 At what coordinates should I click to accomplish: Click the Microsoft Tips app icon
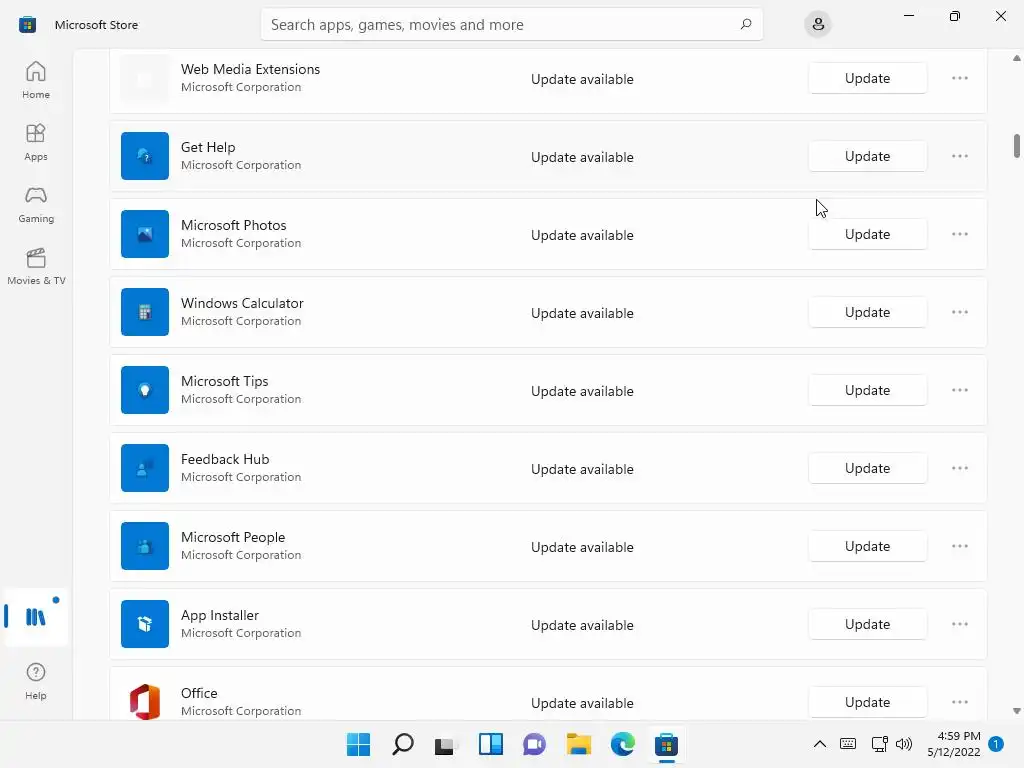[x=145, y=390]
